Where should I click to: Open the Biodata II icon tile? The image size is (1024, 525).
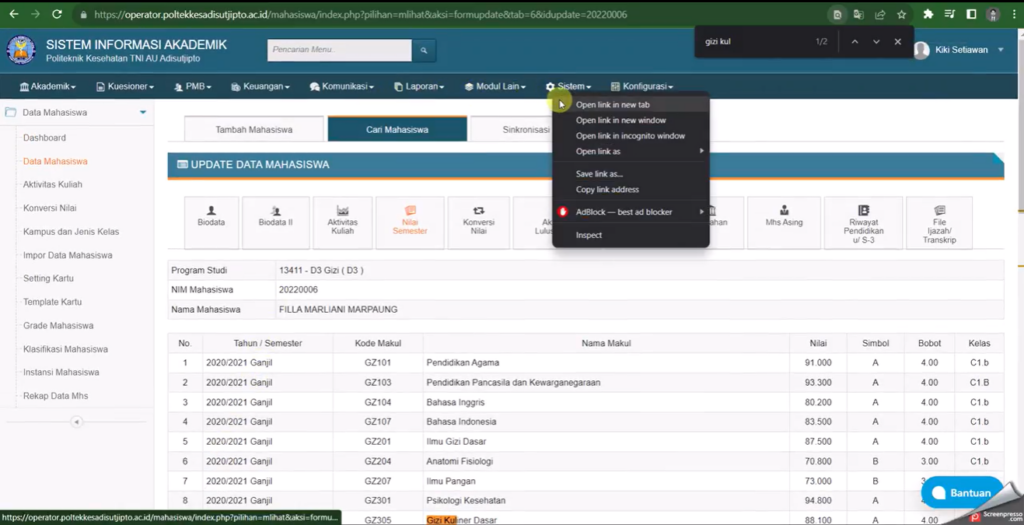click(x=275, y=222)
